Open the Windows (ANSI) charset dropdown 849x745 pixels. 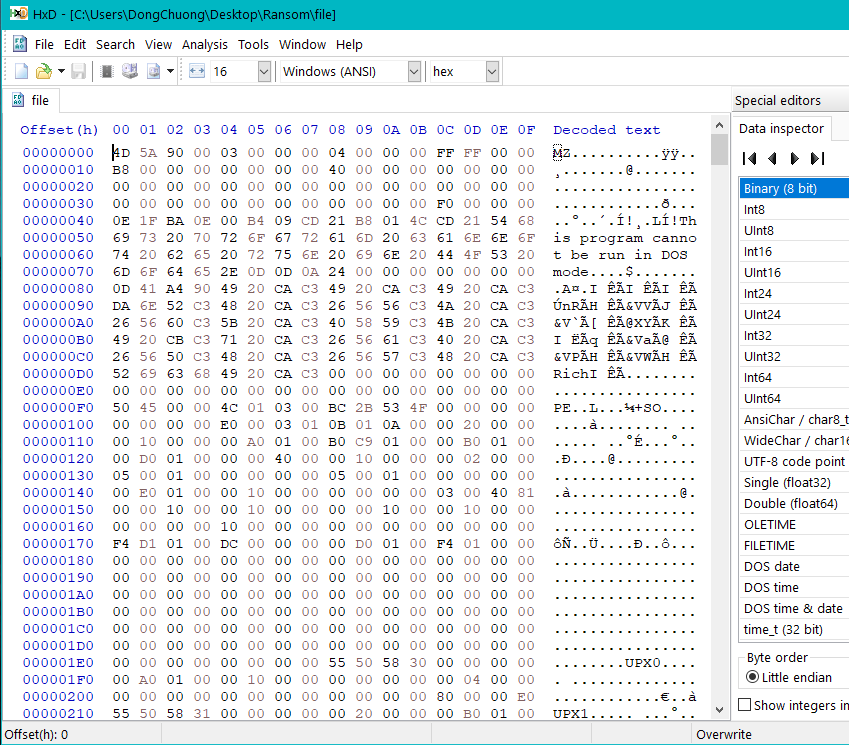[x=414, y=71]
